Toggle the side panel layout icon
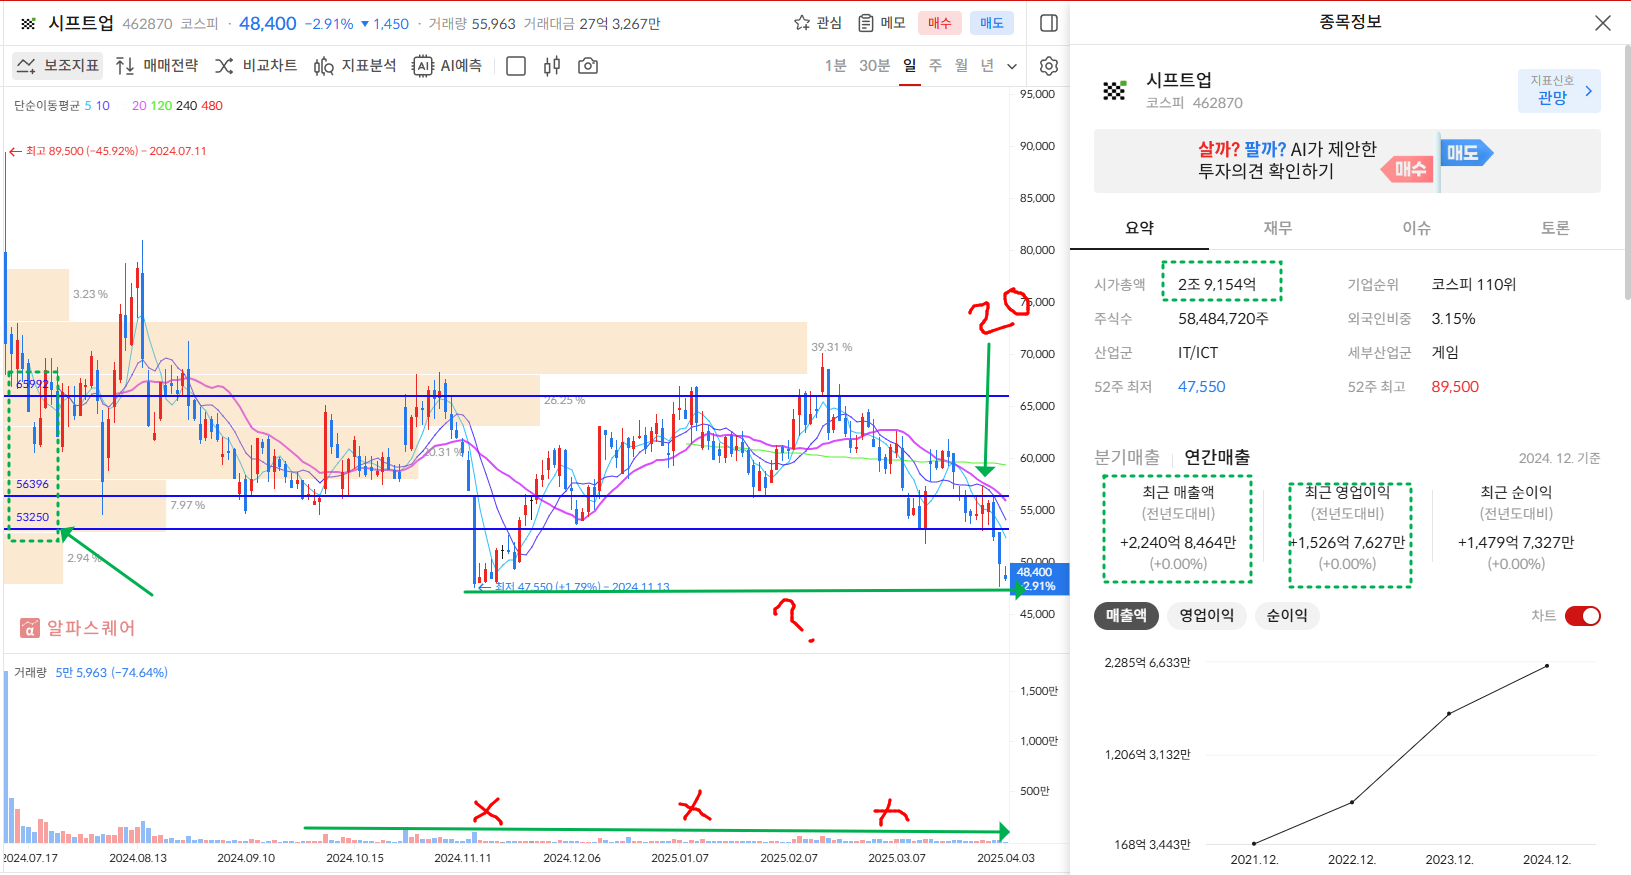 click(1049, 23)
